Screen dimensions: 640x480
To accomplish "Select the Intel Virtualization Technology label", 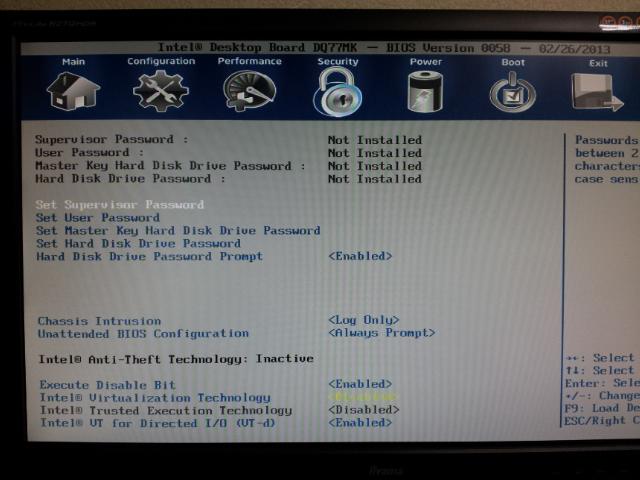I will click(155, 398).
